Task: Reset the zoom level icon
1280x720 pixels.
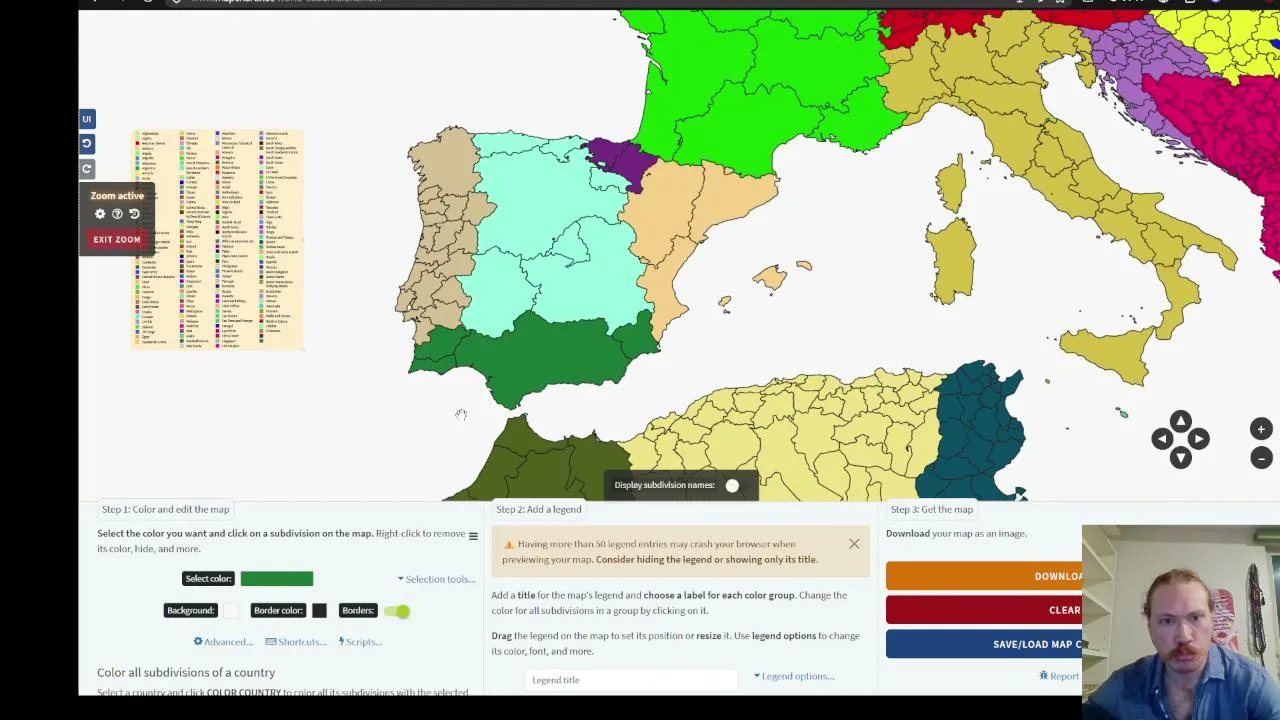Action: (134, 214)
